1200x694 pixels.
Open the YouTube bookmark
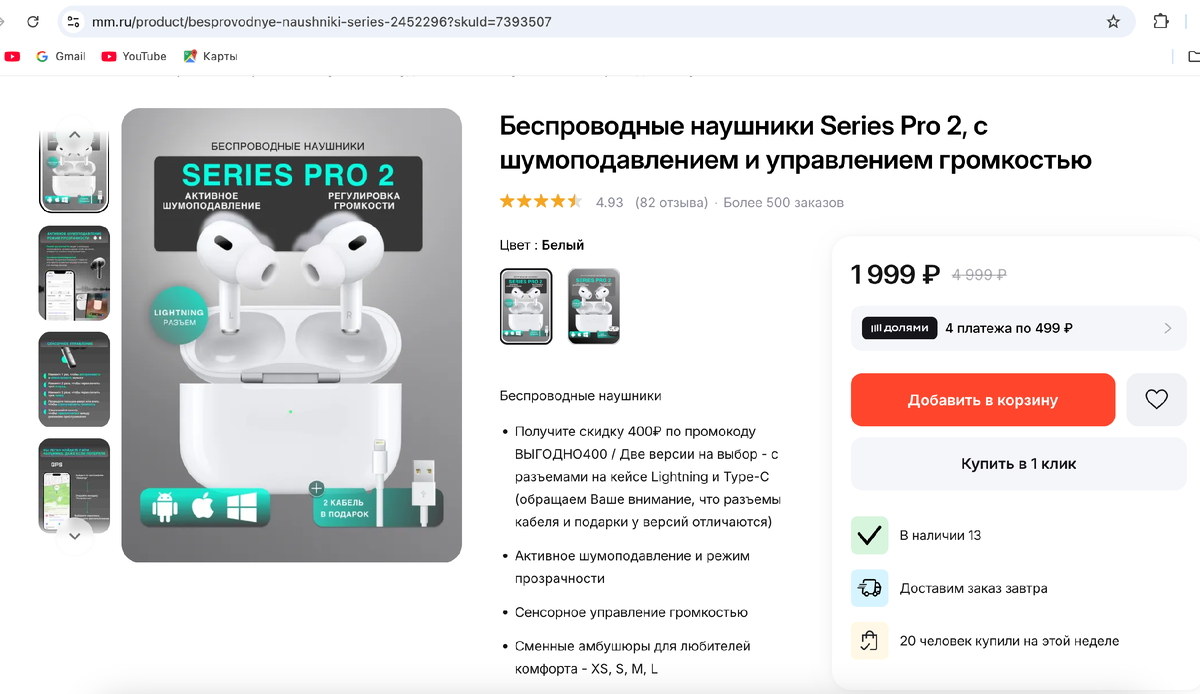point(134,56)
